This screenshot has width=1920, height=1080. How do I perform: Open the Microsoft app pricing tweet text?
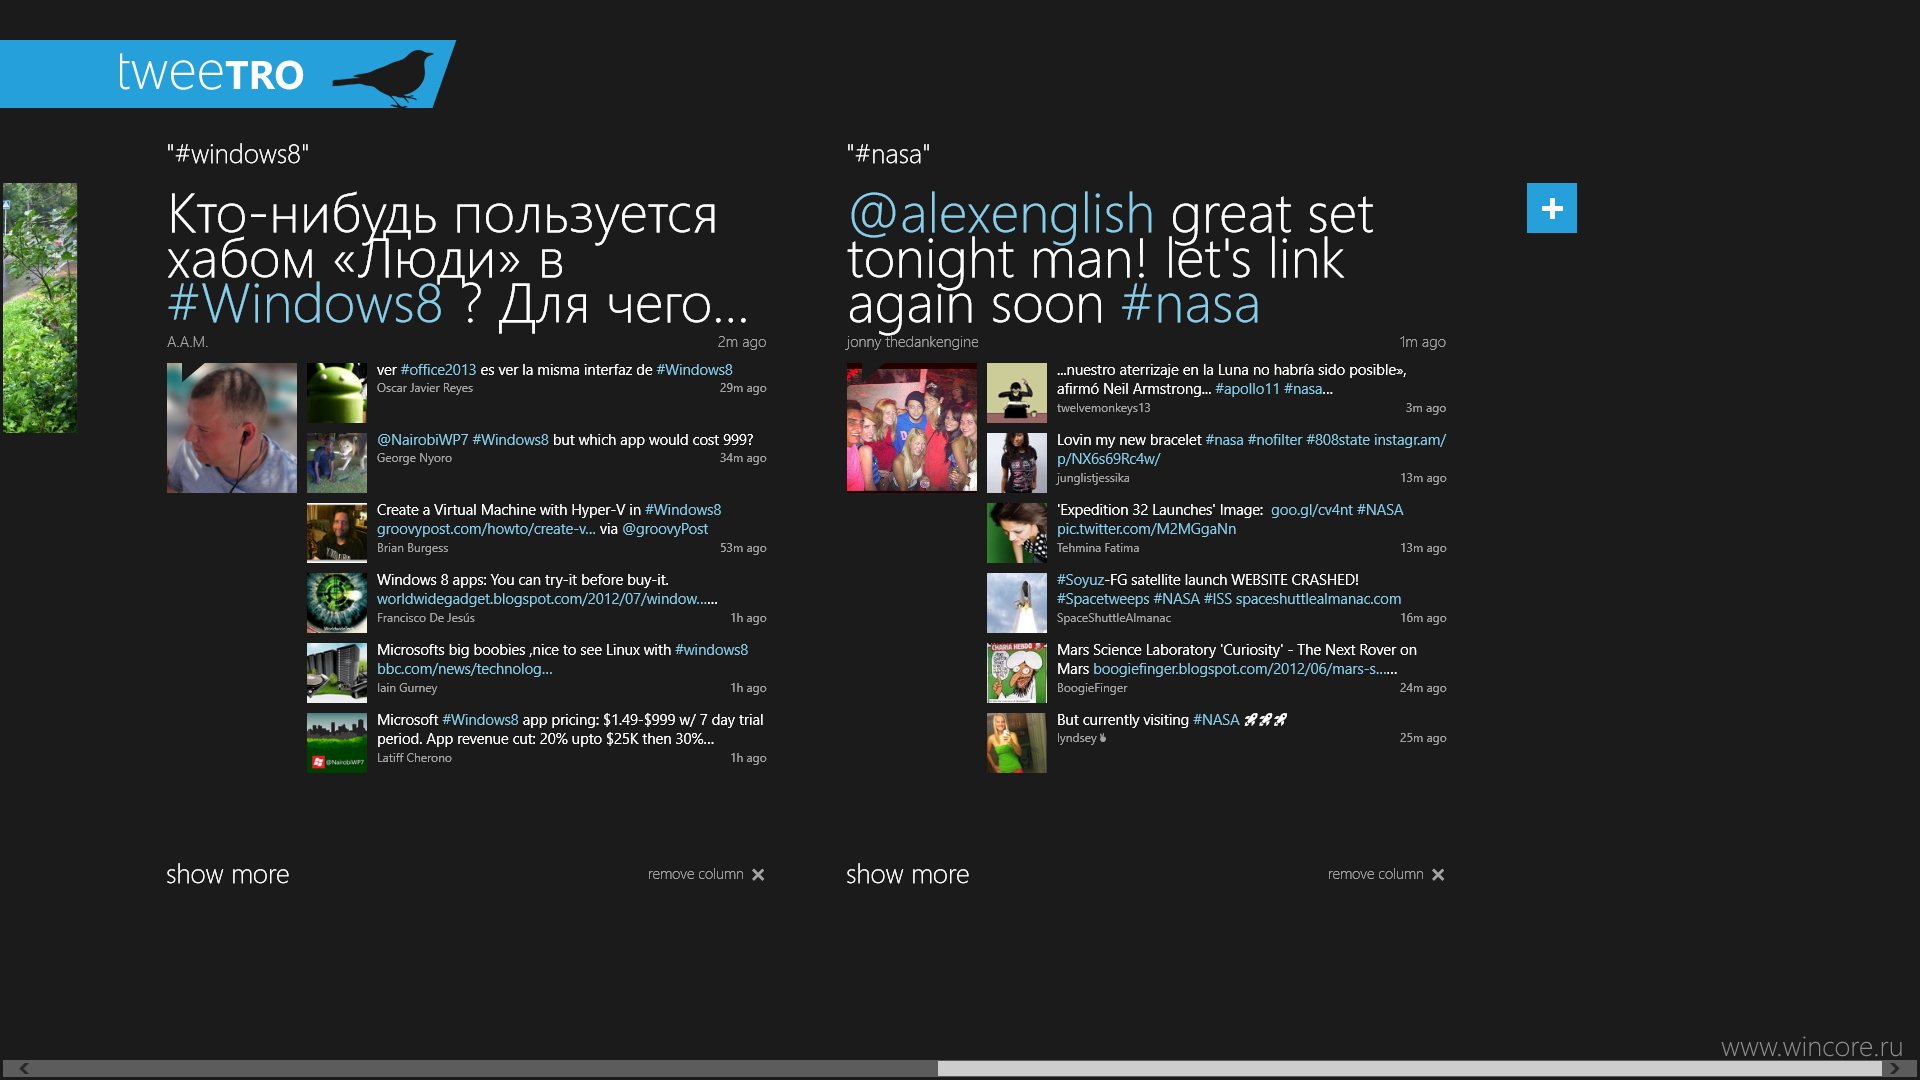click(x=570, y=729)
